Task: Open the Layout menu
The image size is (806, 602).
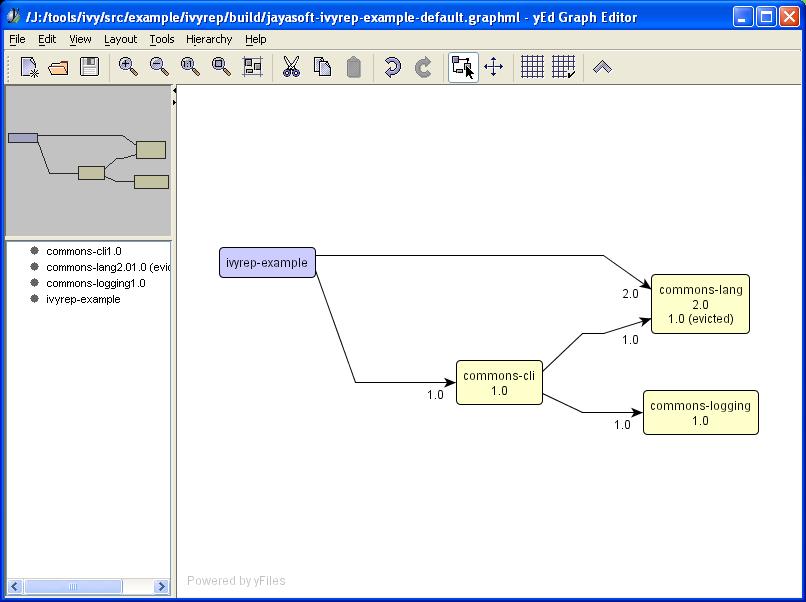Action: (120, 39)
